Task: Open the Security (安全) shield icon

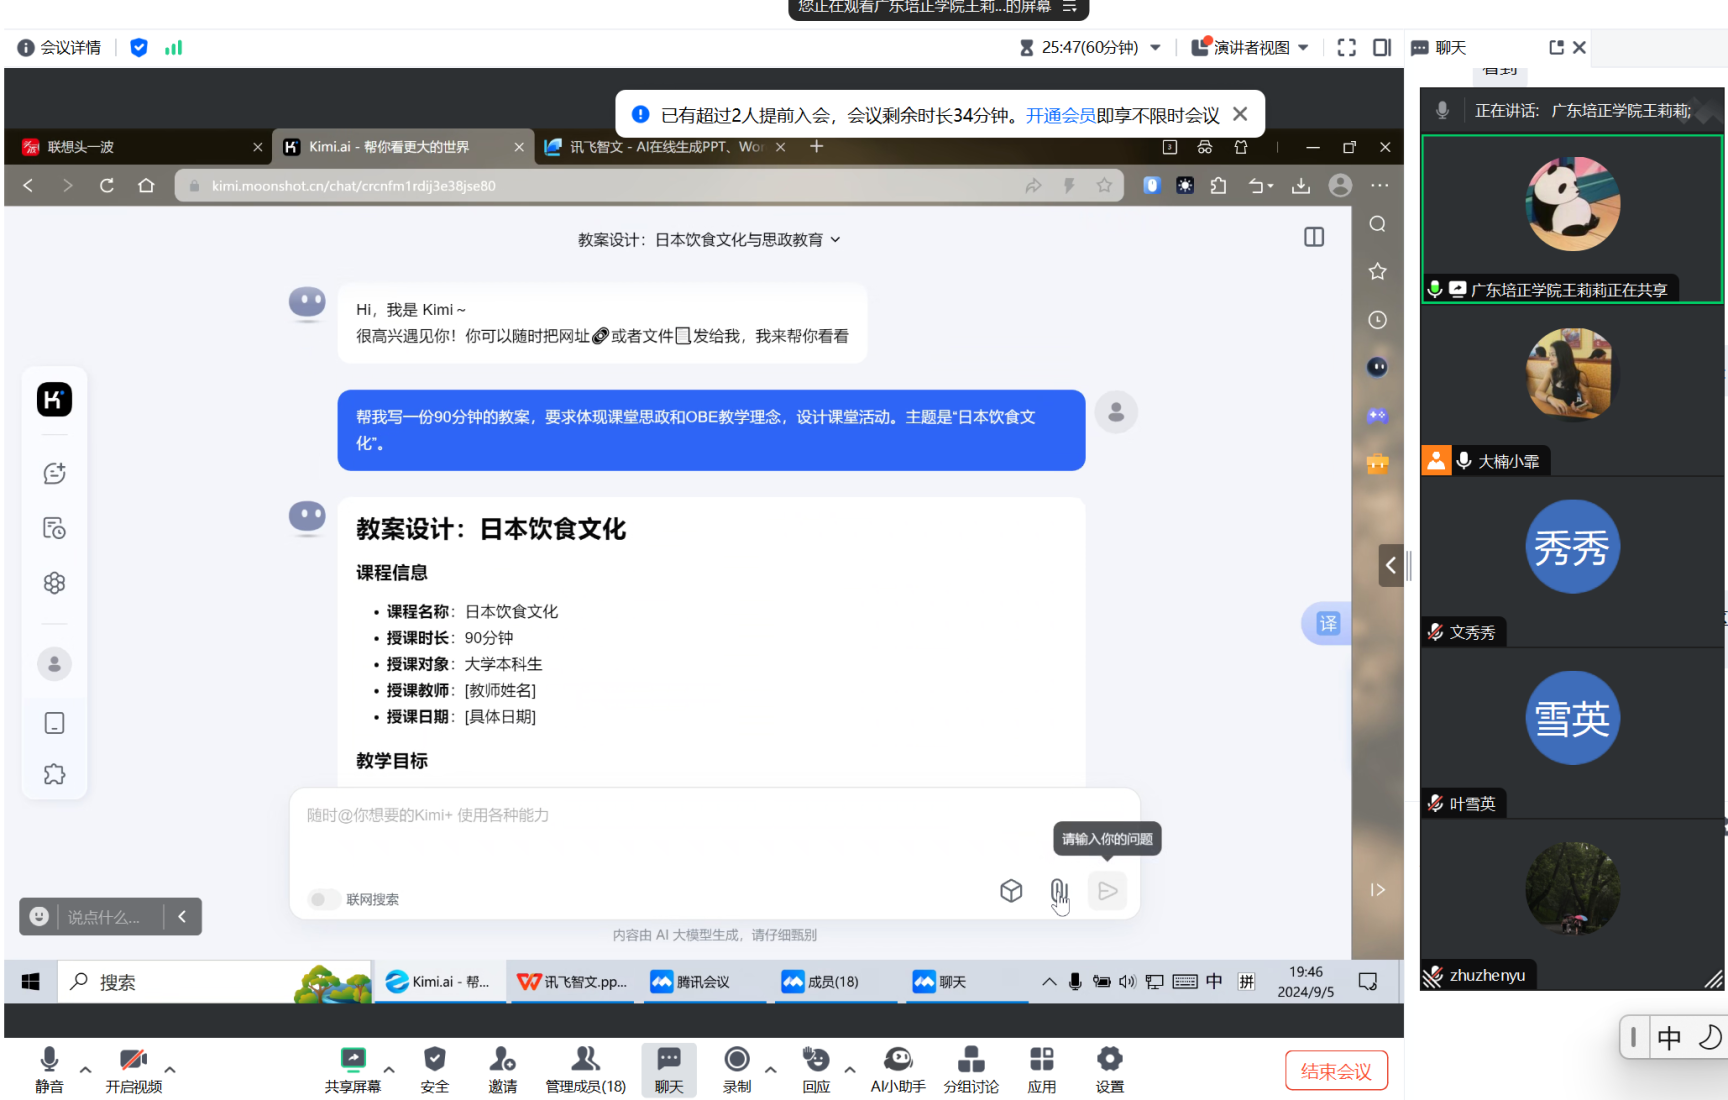Action: click(x=434, y=1060)
